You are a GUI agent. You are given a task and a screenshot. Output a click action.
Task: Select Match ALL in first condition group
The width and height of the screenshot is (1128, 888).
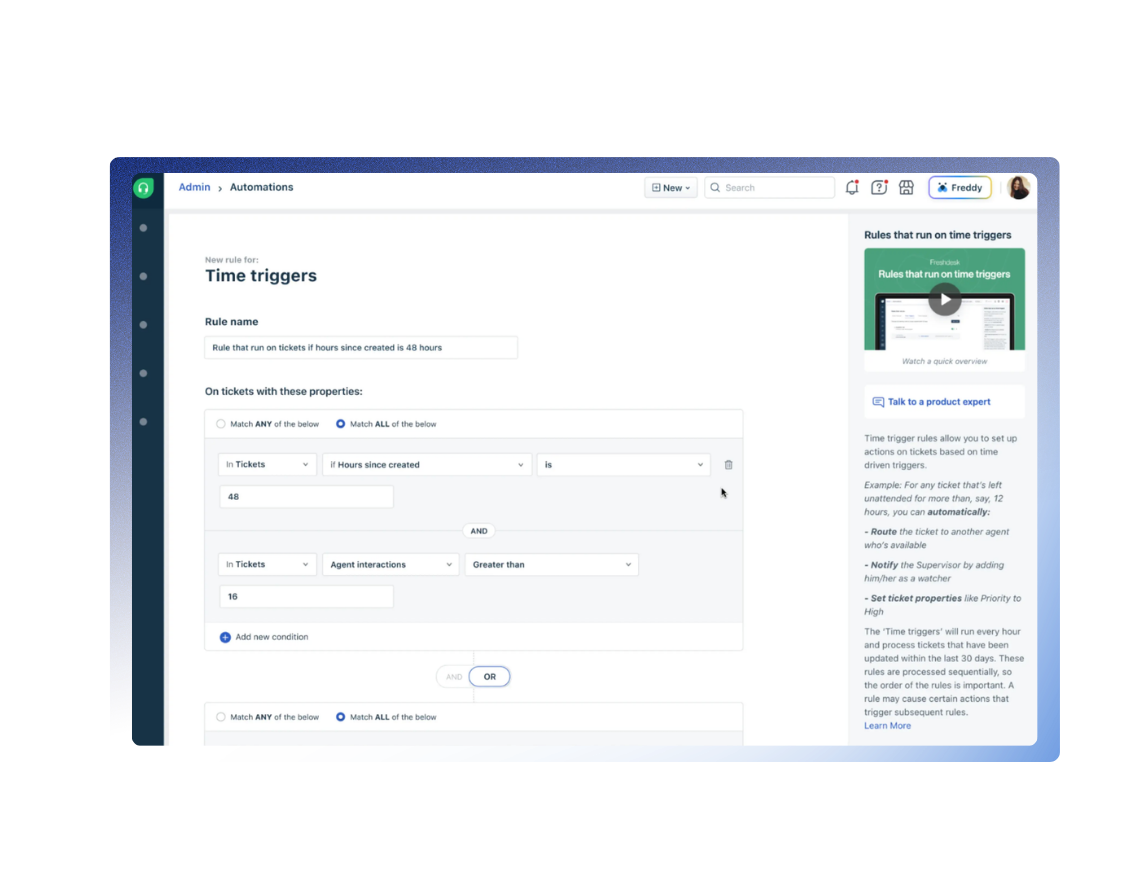tap(341, 424)
